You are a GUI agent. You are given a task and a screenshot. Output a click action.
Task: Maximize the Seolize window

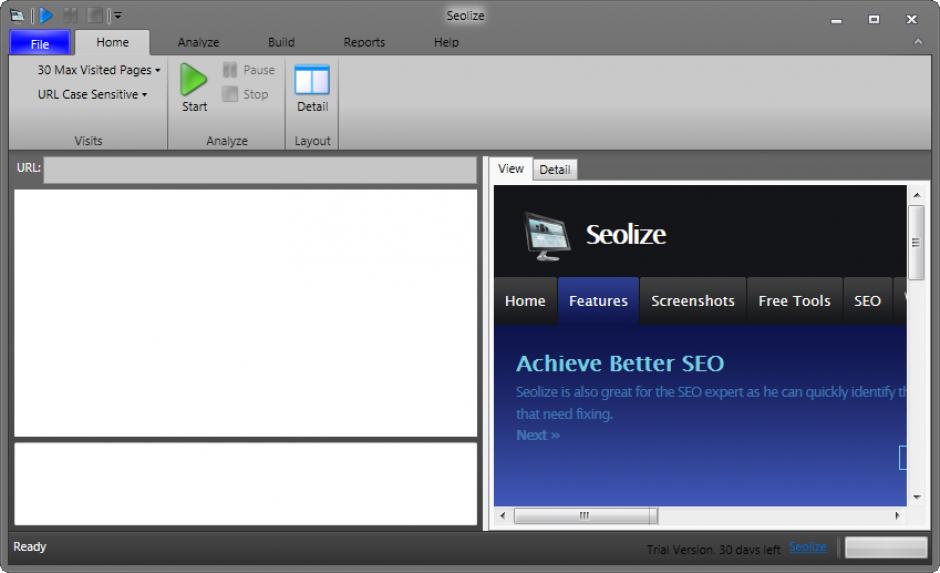tap(874, 20)
